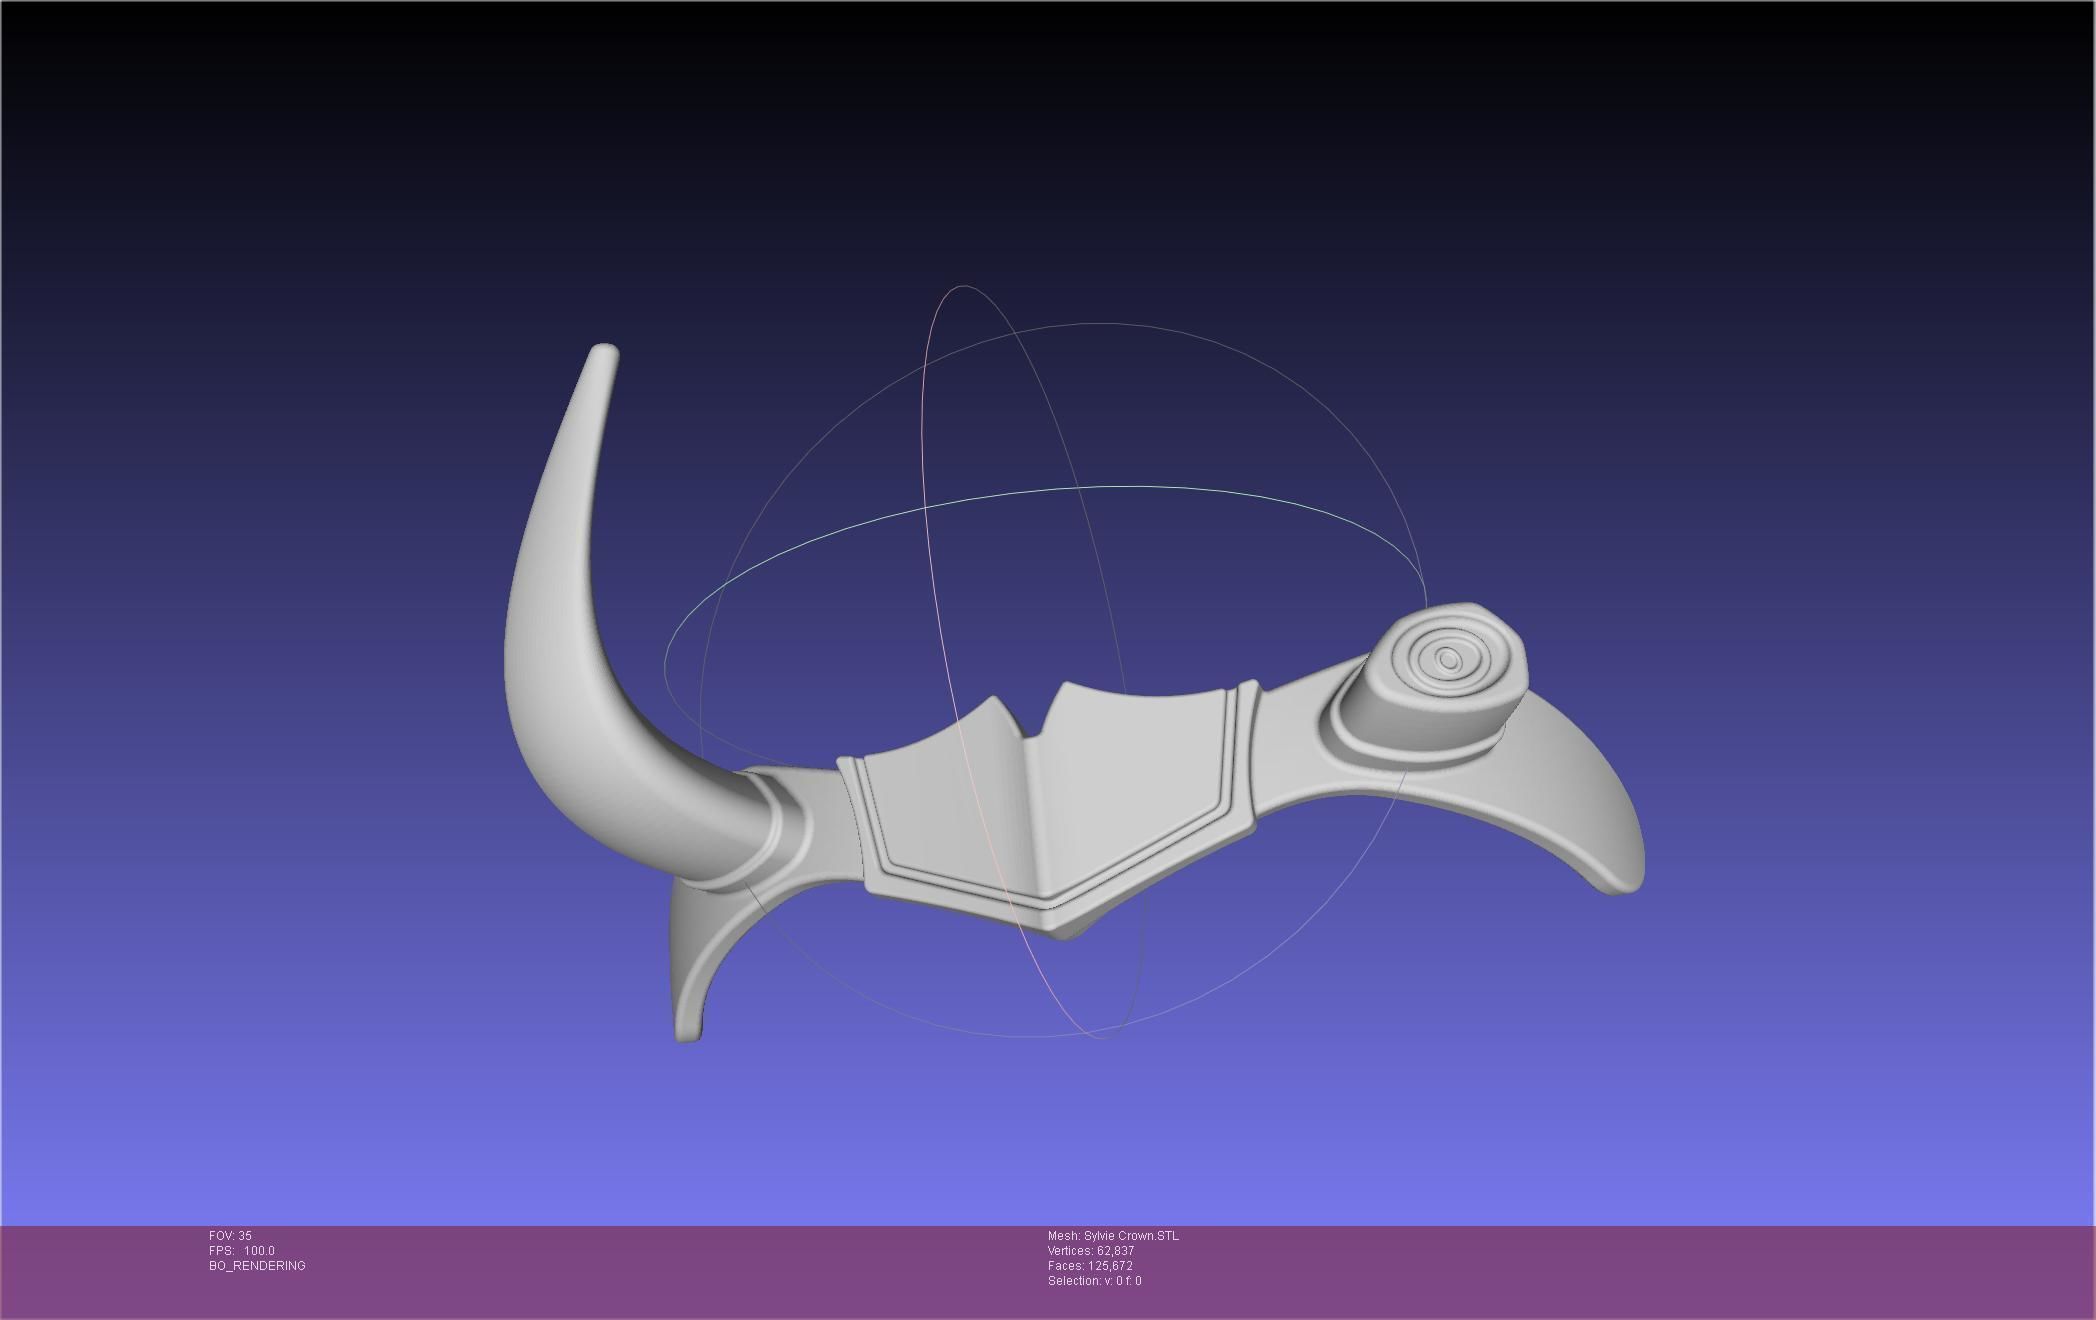Click the BO_RENDERING status label
Image resolution: width=2096 pixels, height=1320 pixels.
[x=257, y=1266]
